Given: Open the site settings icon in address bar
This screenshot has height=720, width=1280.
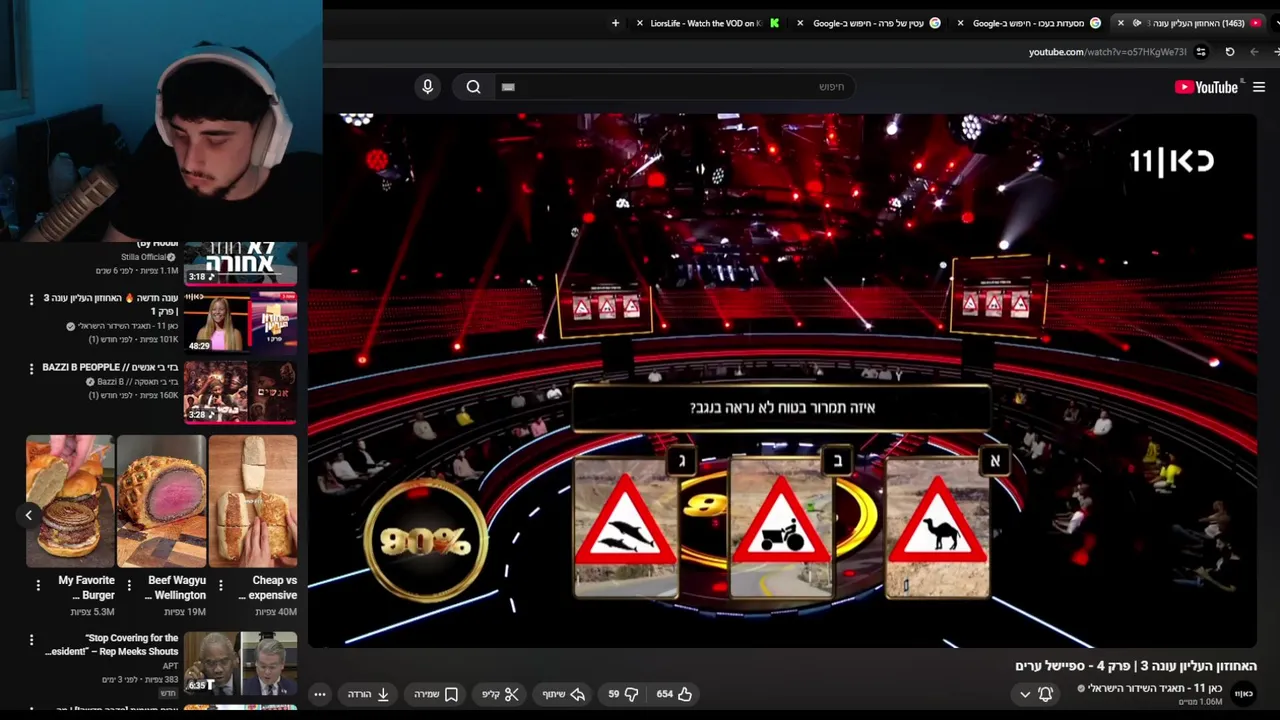Looking at the screenshot, I should pyautogui.click(x=1201, y=52).
